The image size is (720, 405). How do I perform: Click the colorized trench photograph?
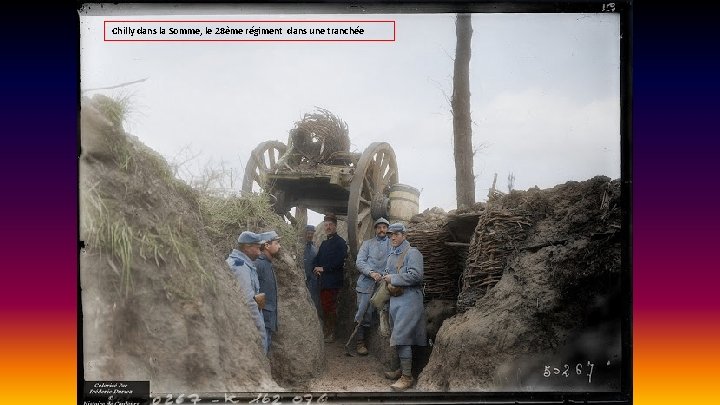pos(354,202)
